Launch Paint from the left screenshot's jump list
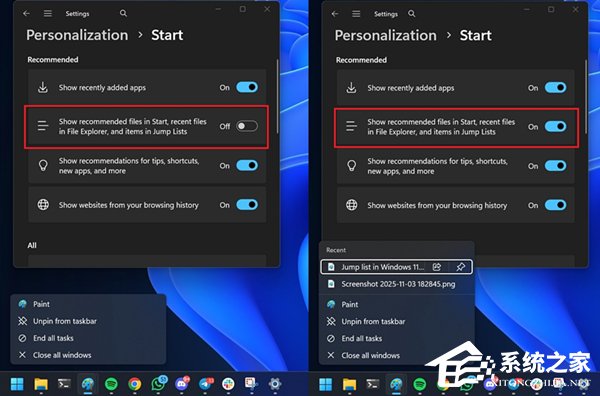The image size is (600, 396). 88,304
